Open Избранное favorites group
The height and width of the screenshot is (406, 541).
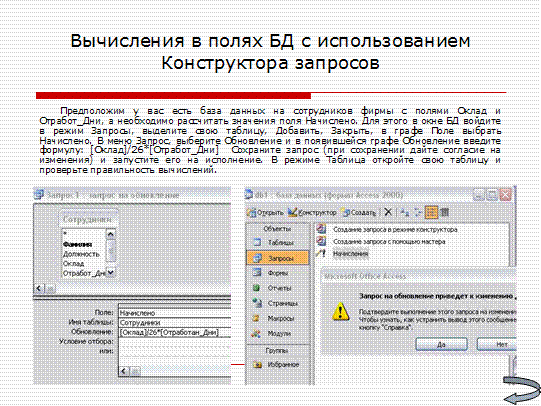point(277,365)
